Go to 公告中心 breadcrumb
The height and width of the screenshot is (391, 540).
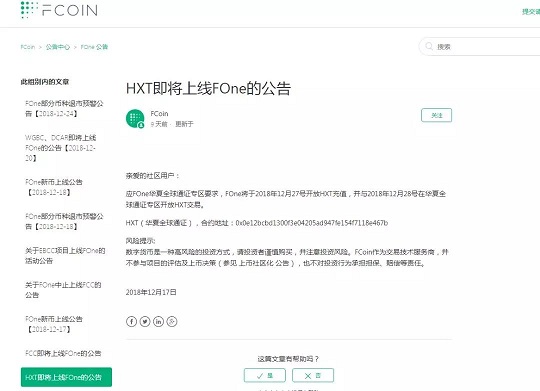(58, 47)
